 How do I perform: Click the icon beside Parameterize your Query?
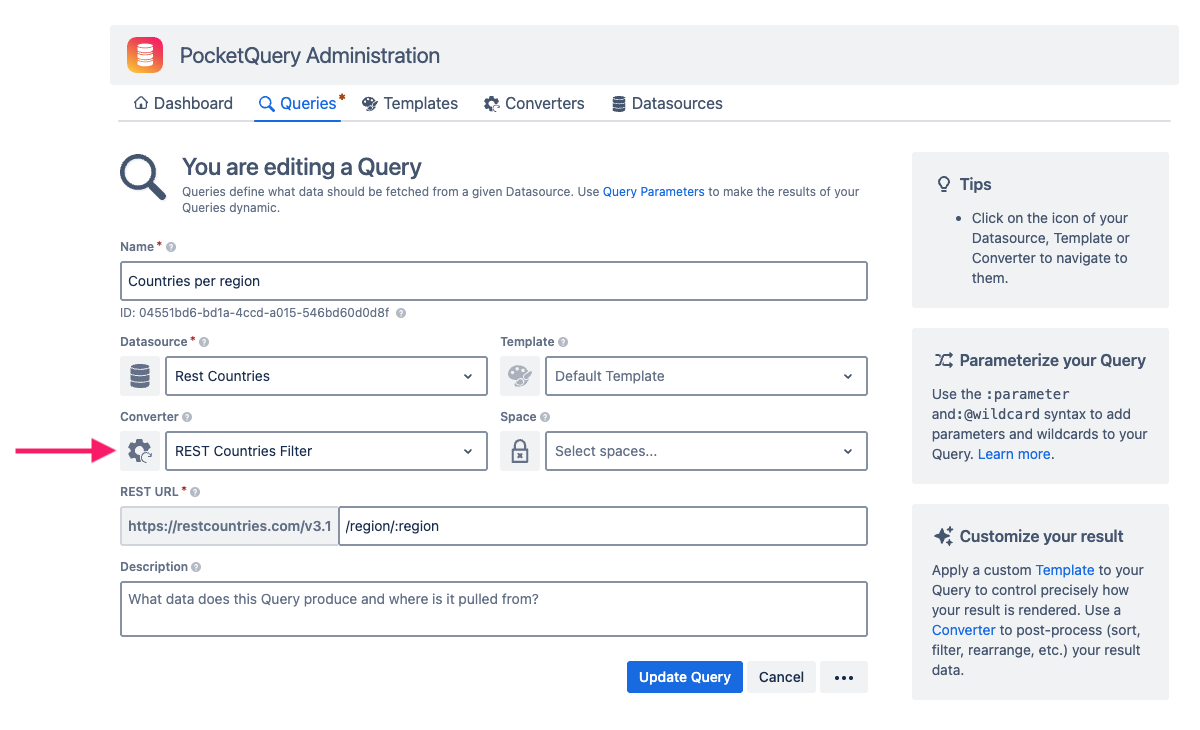pyautogui.click(x=941, y=360)
